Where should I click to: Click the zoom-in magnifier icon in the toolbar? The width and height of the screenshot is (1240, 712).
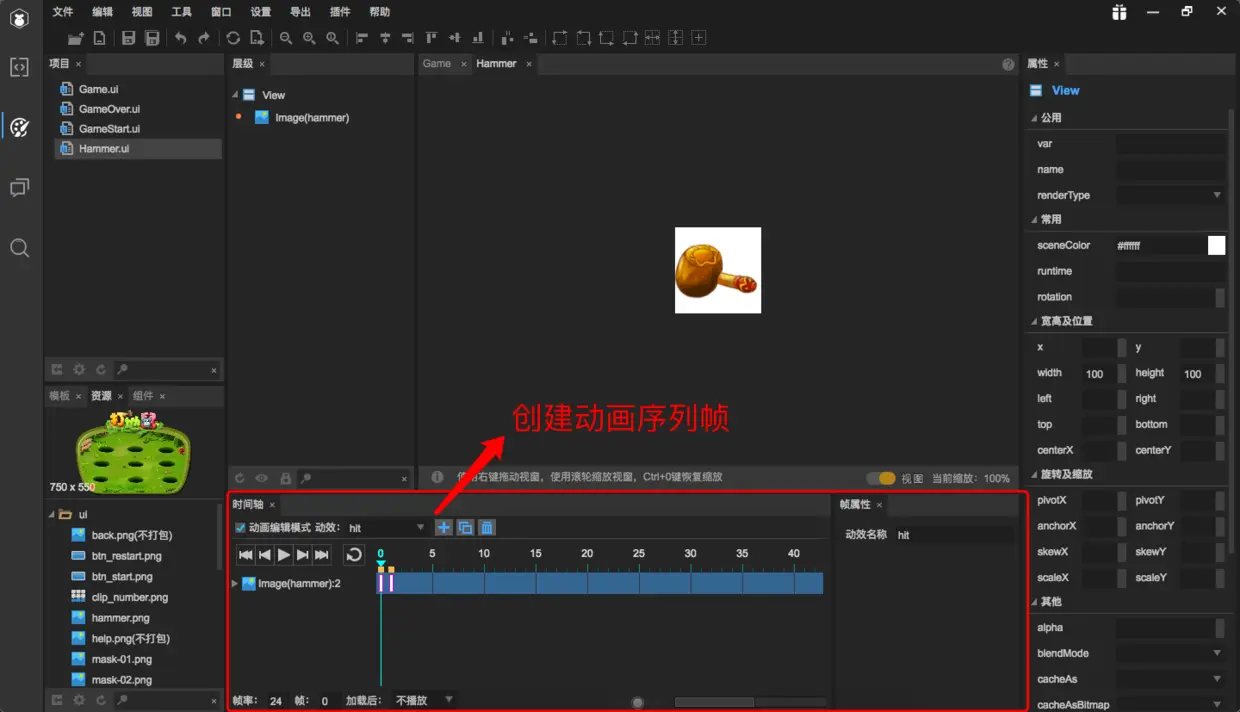pyautogui.click(x=310, y=38)
